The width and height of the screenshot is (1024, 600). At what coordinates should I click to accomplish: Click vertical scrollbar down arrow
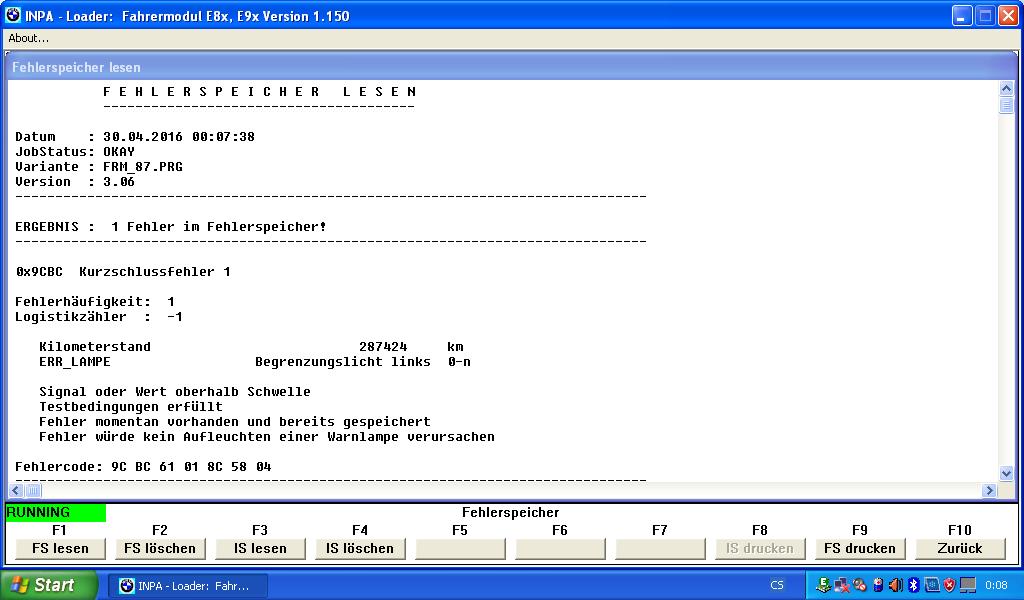[1006, 473]
